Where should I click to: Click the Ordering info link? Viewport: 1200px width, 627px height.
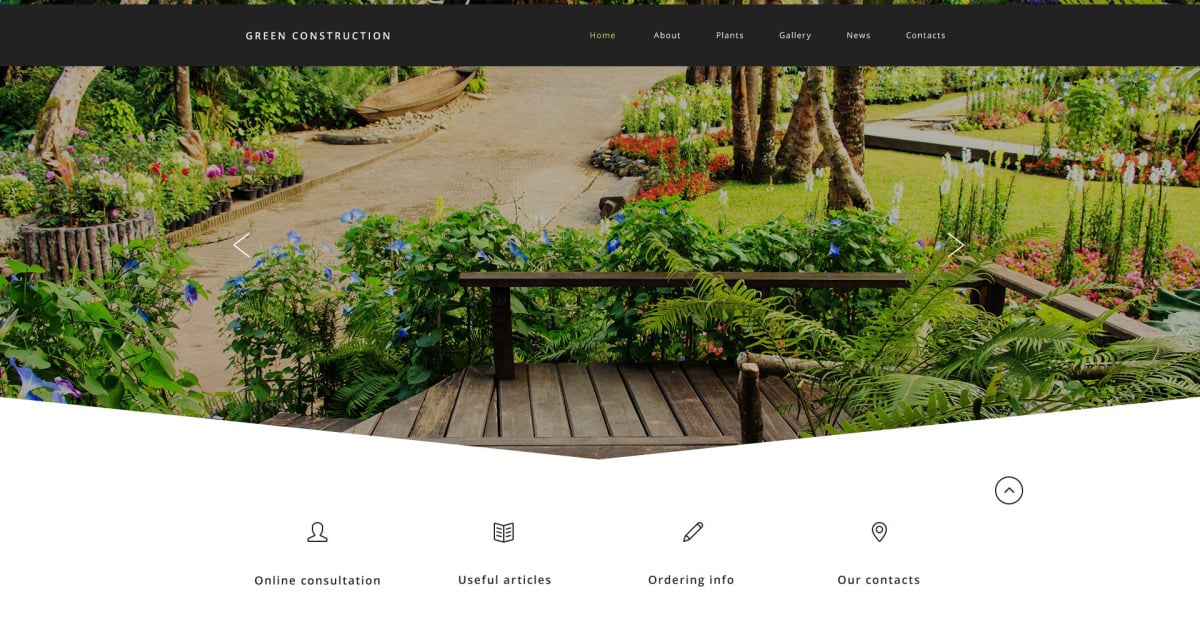click(691, 580)
